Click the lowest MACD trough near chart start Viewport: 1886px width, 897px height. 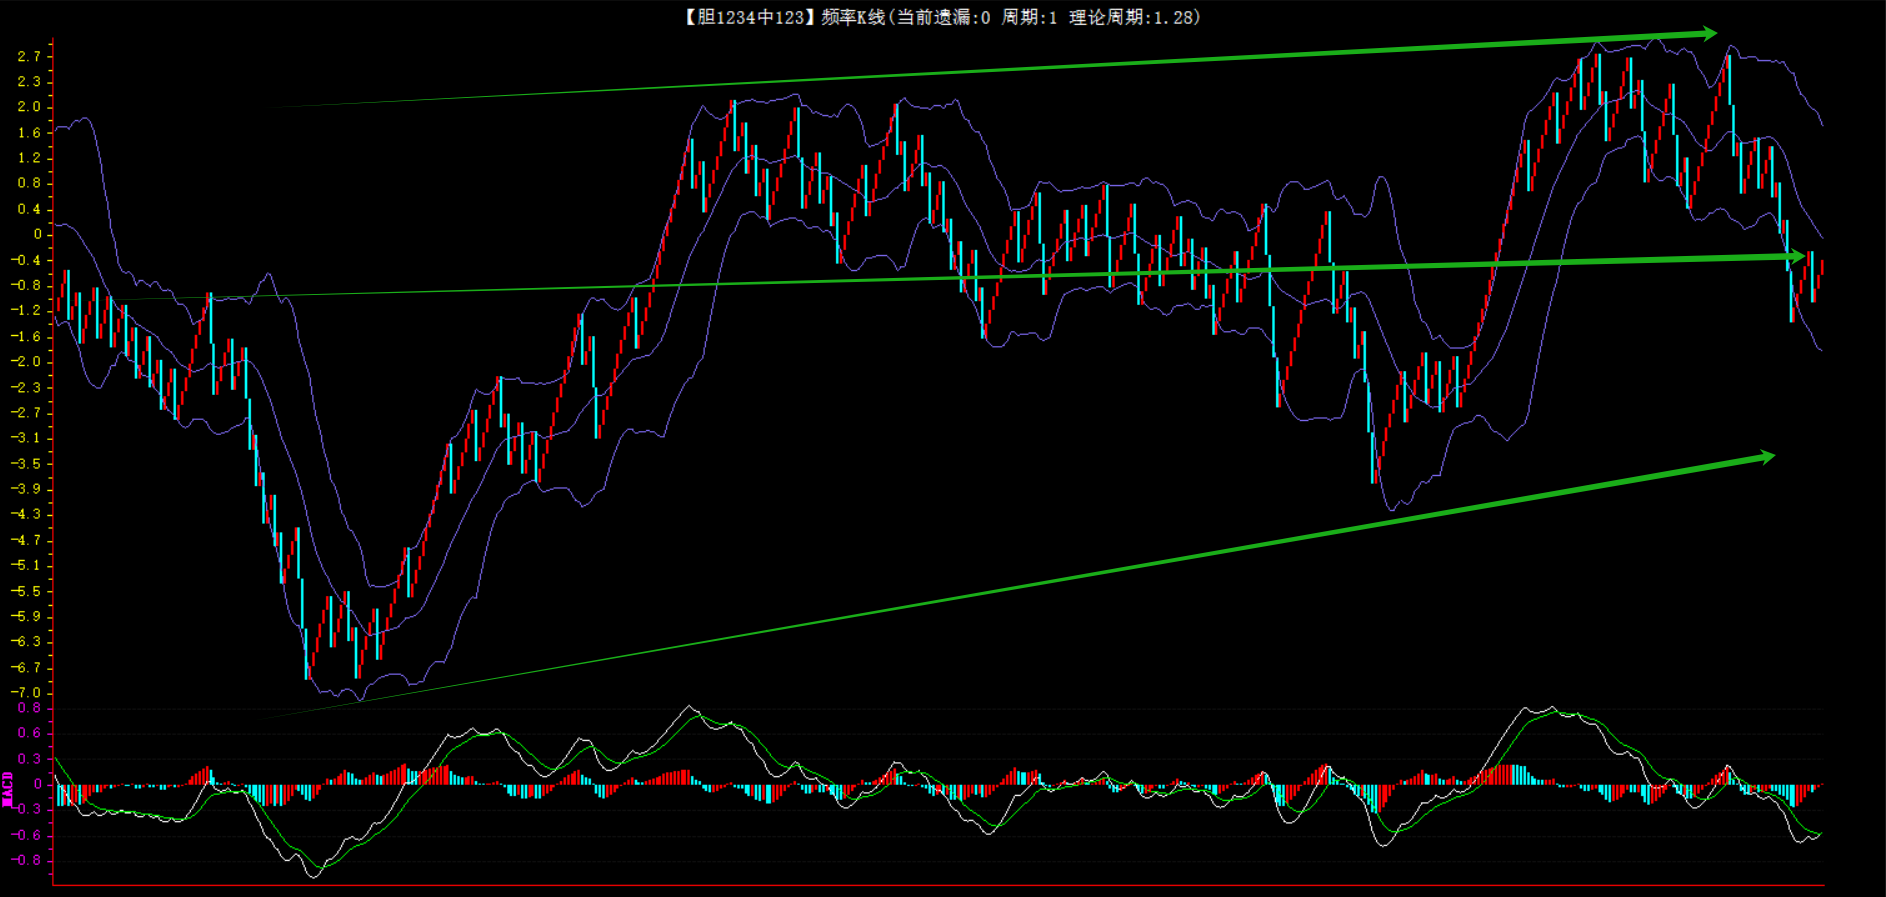click(315, 876)
